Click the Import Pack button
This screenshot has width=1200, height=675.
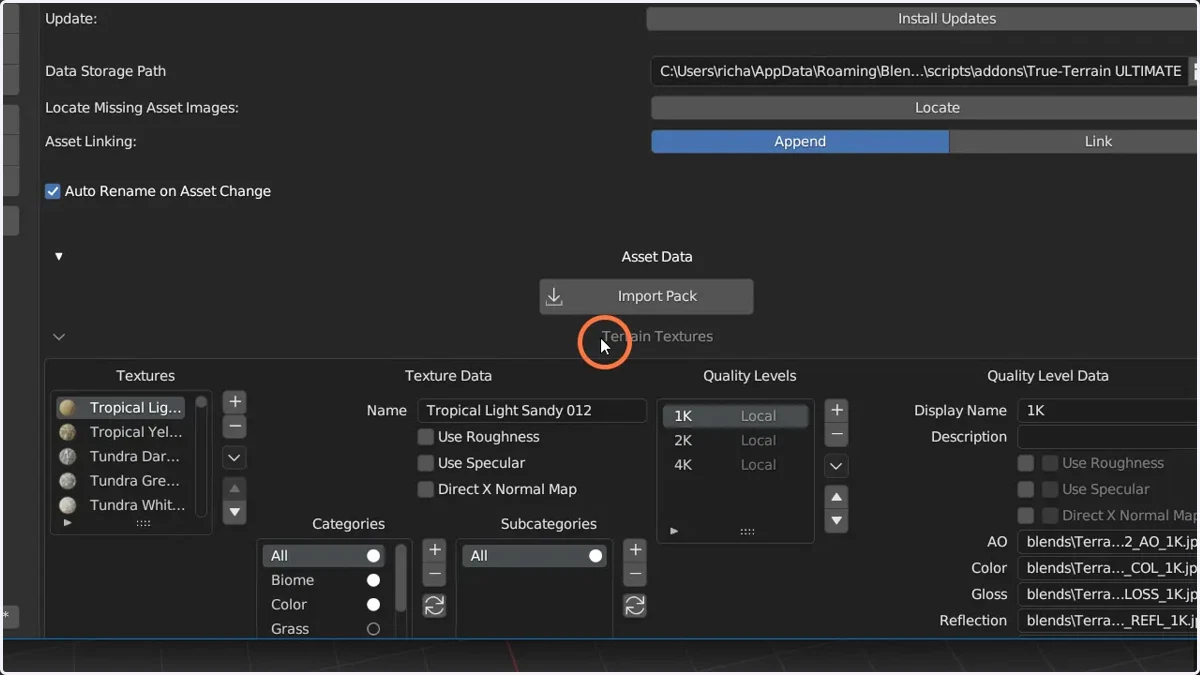[646, 297]
